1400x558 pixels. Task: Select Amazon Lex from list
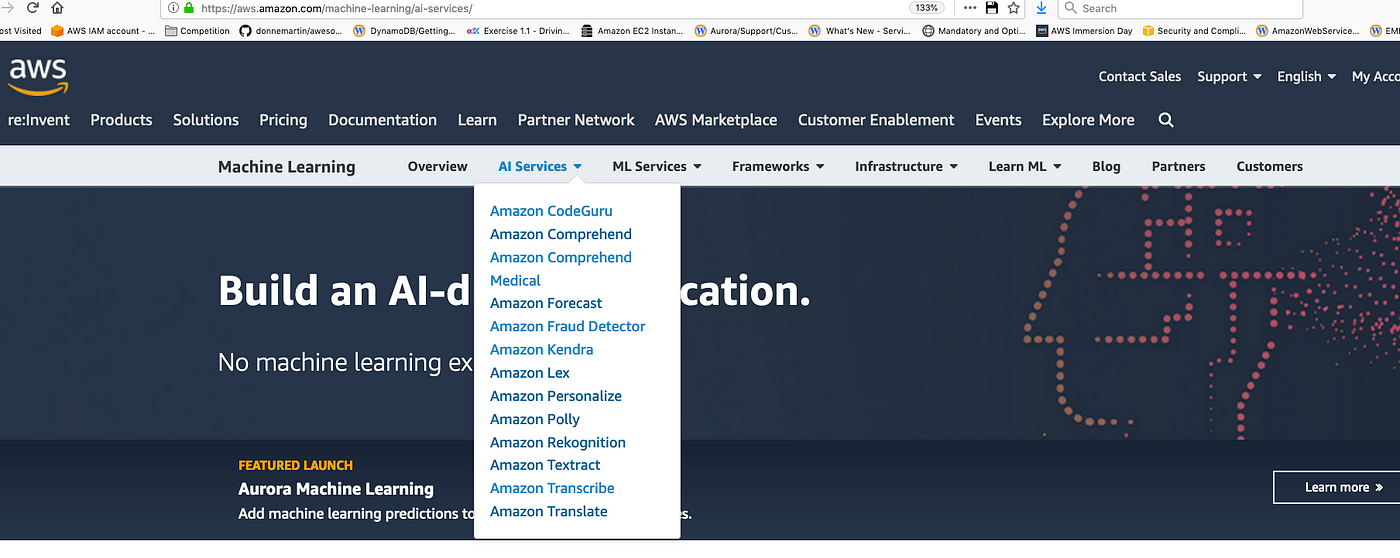click(x=530, y=373)
